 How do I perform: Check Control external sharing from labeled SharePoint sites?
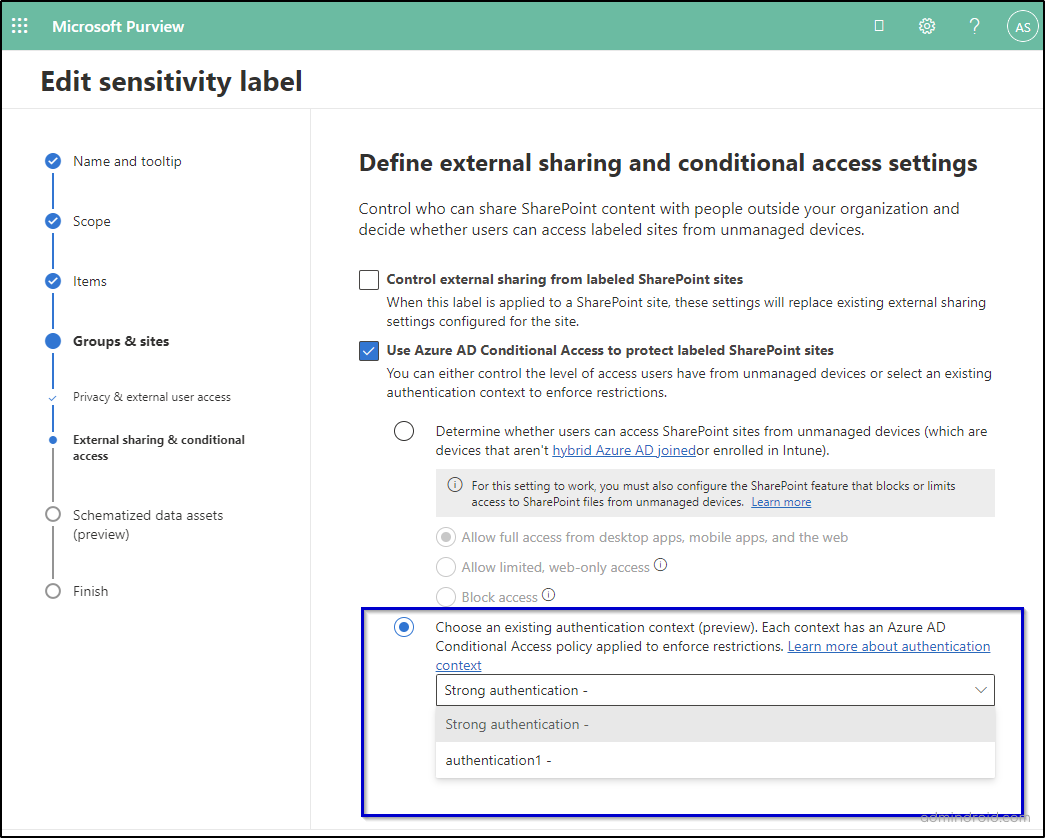(369, 279)
